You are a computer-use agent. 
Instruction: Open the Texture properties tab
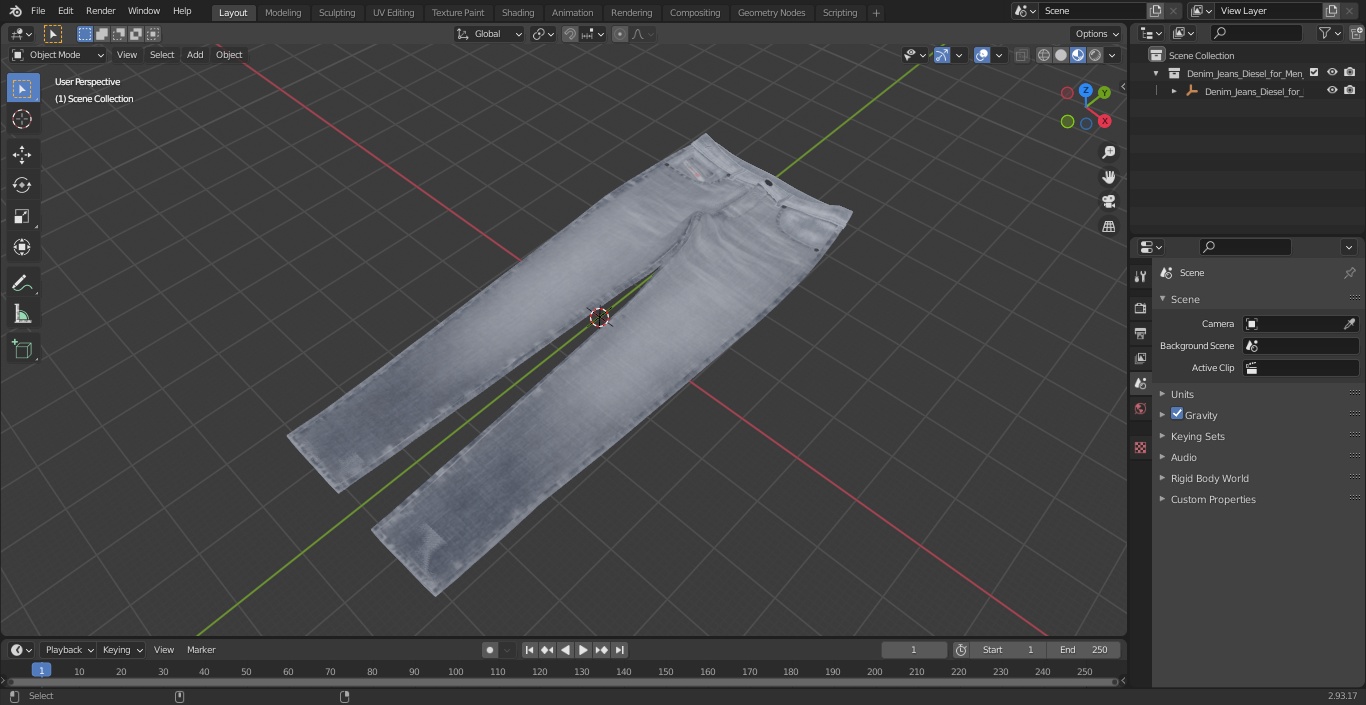tap(1140, 447)
